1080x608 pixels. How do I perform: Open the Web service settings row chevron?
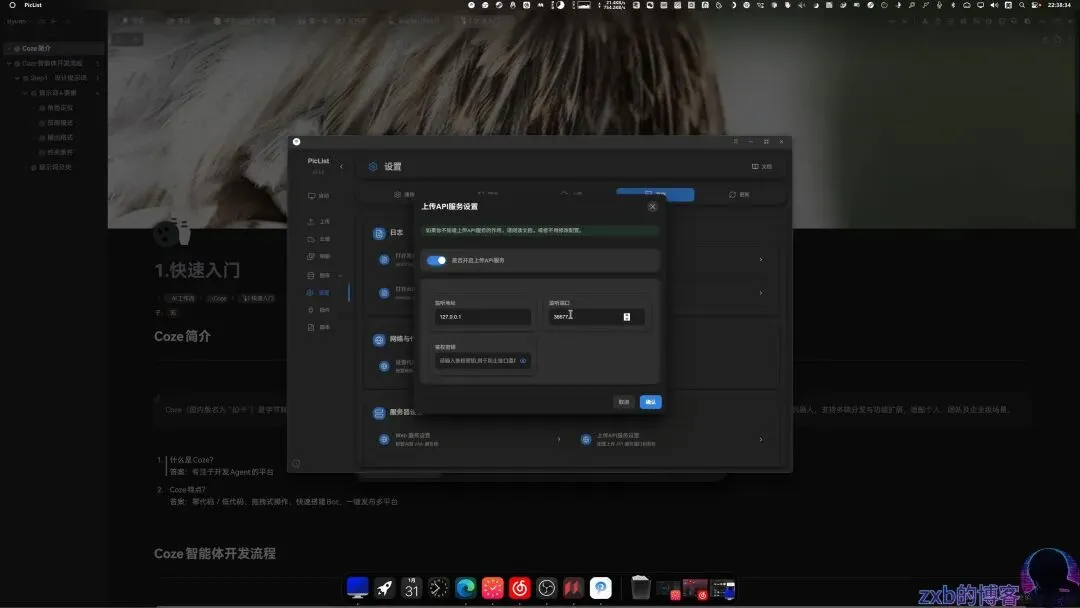tap(559, 439)
